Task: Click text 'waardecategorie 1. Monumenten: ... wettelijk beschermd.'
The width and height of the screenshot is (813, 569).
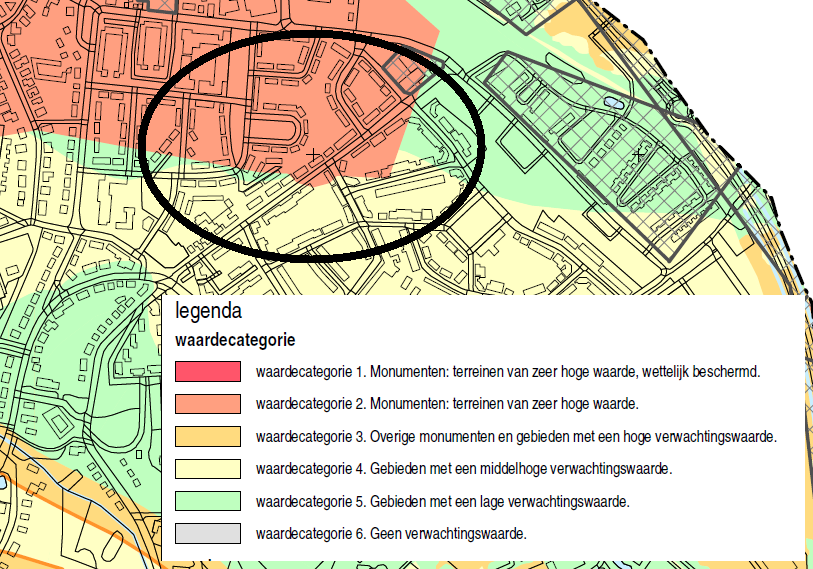Action: [508, 372]
